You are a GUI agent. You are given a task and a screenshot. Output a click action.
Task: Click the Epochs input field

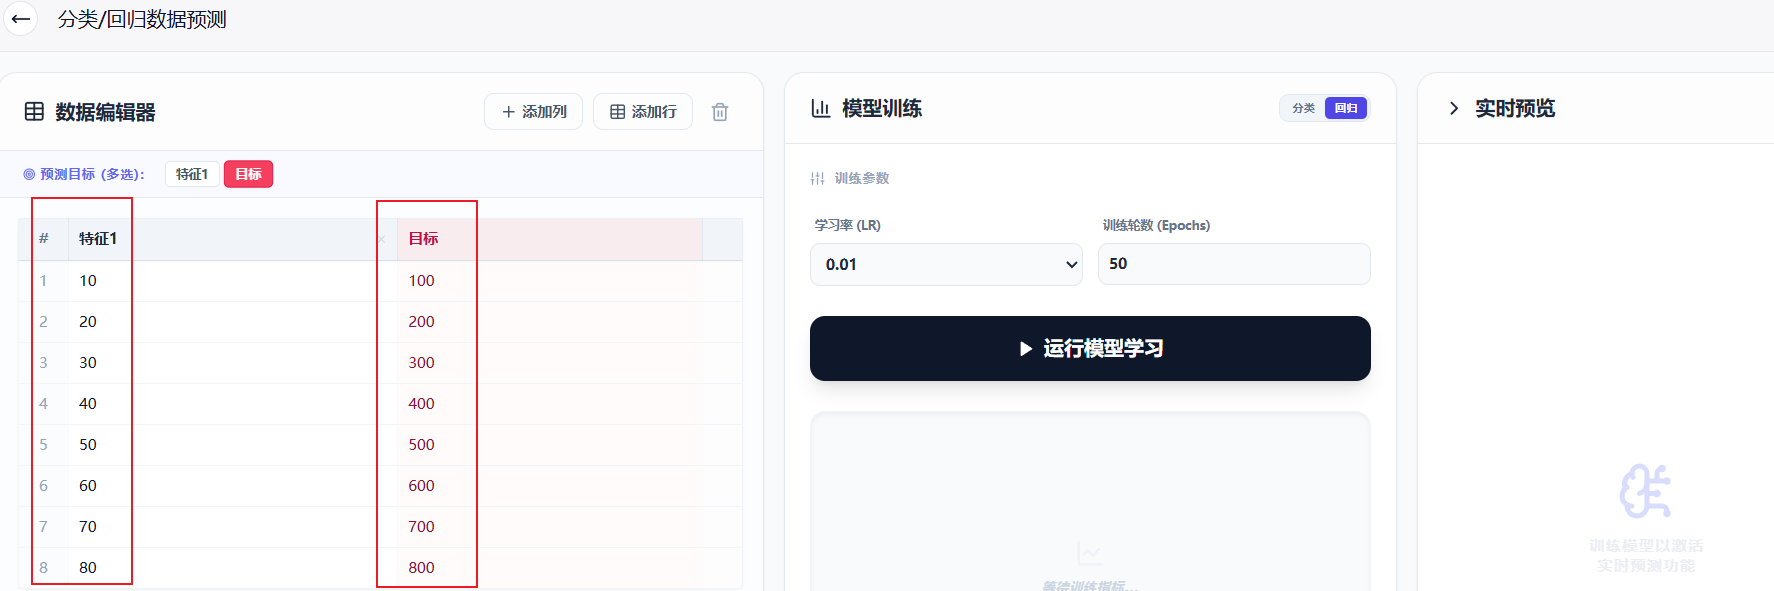(x=1233, y=264)
